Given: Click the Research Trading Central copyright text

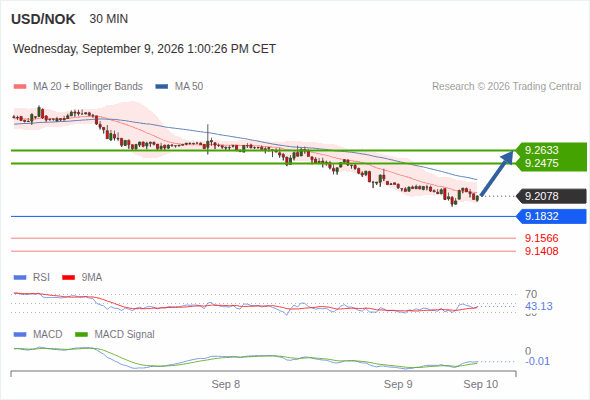Looking at the screenshot, I should tap(506, 87).
